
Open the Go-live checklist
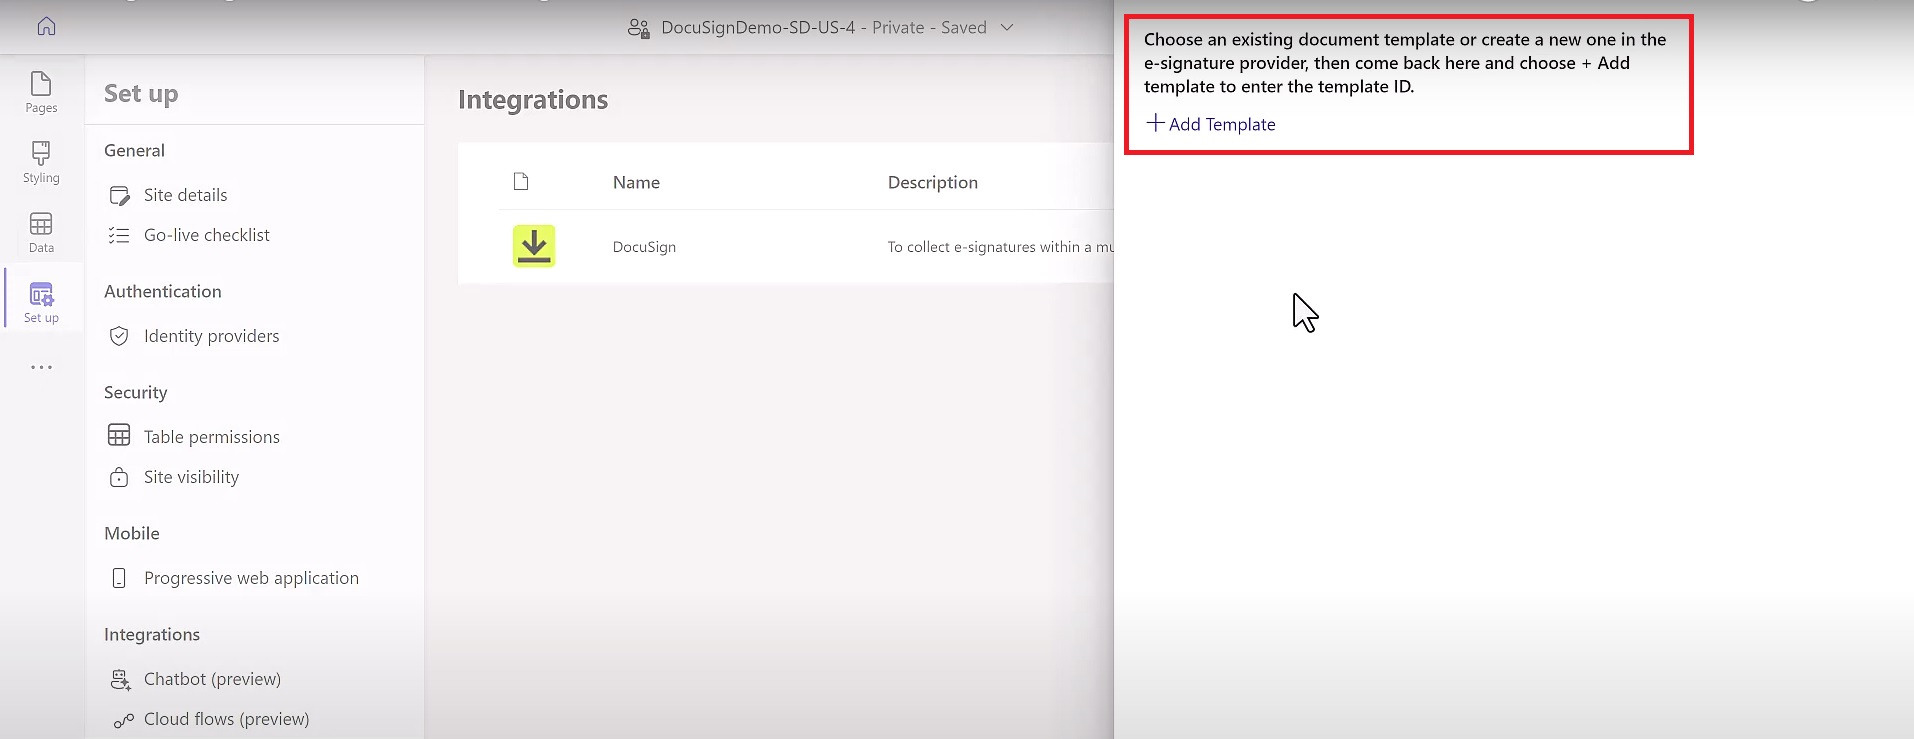(206, 235)
